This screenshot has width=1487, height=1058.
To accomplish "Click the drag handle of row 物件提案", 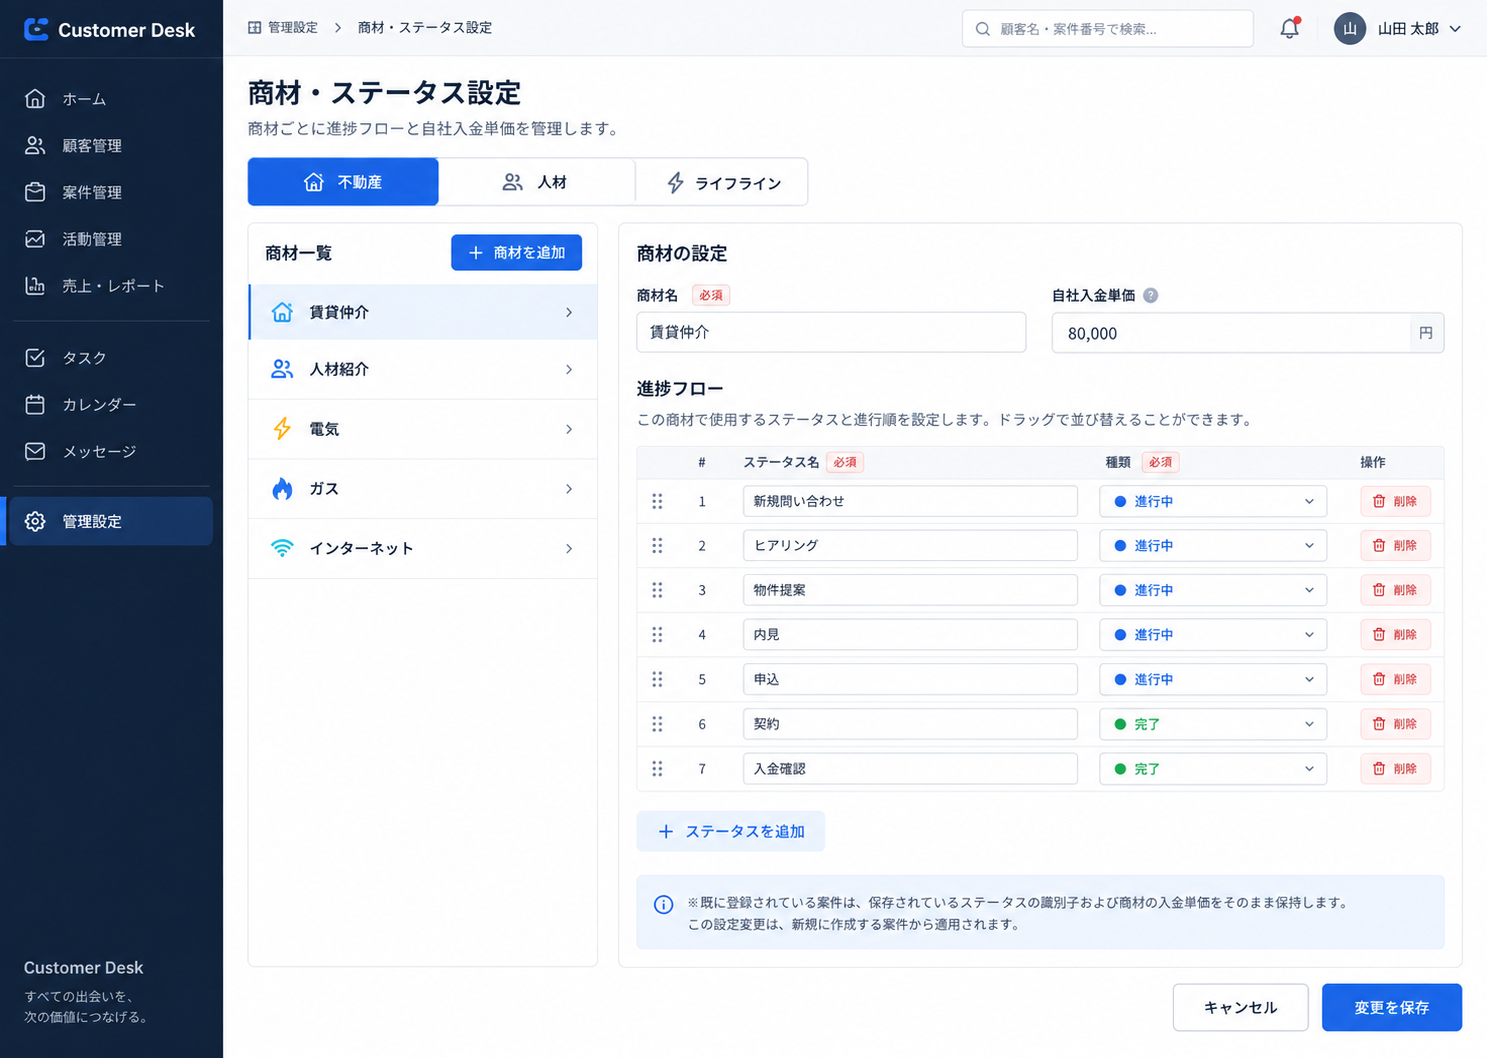I will 657,590.
